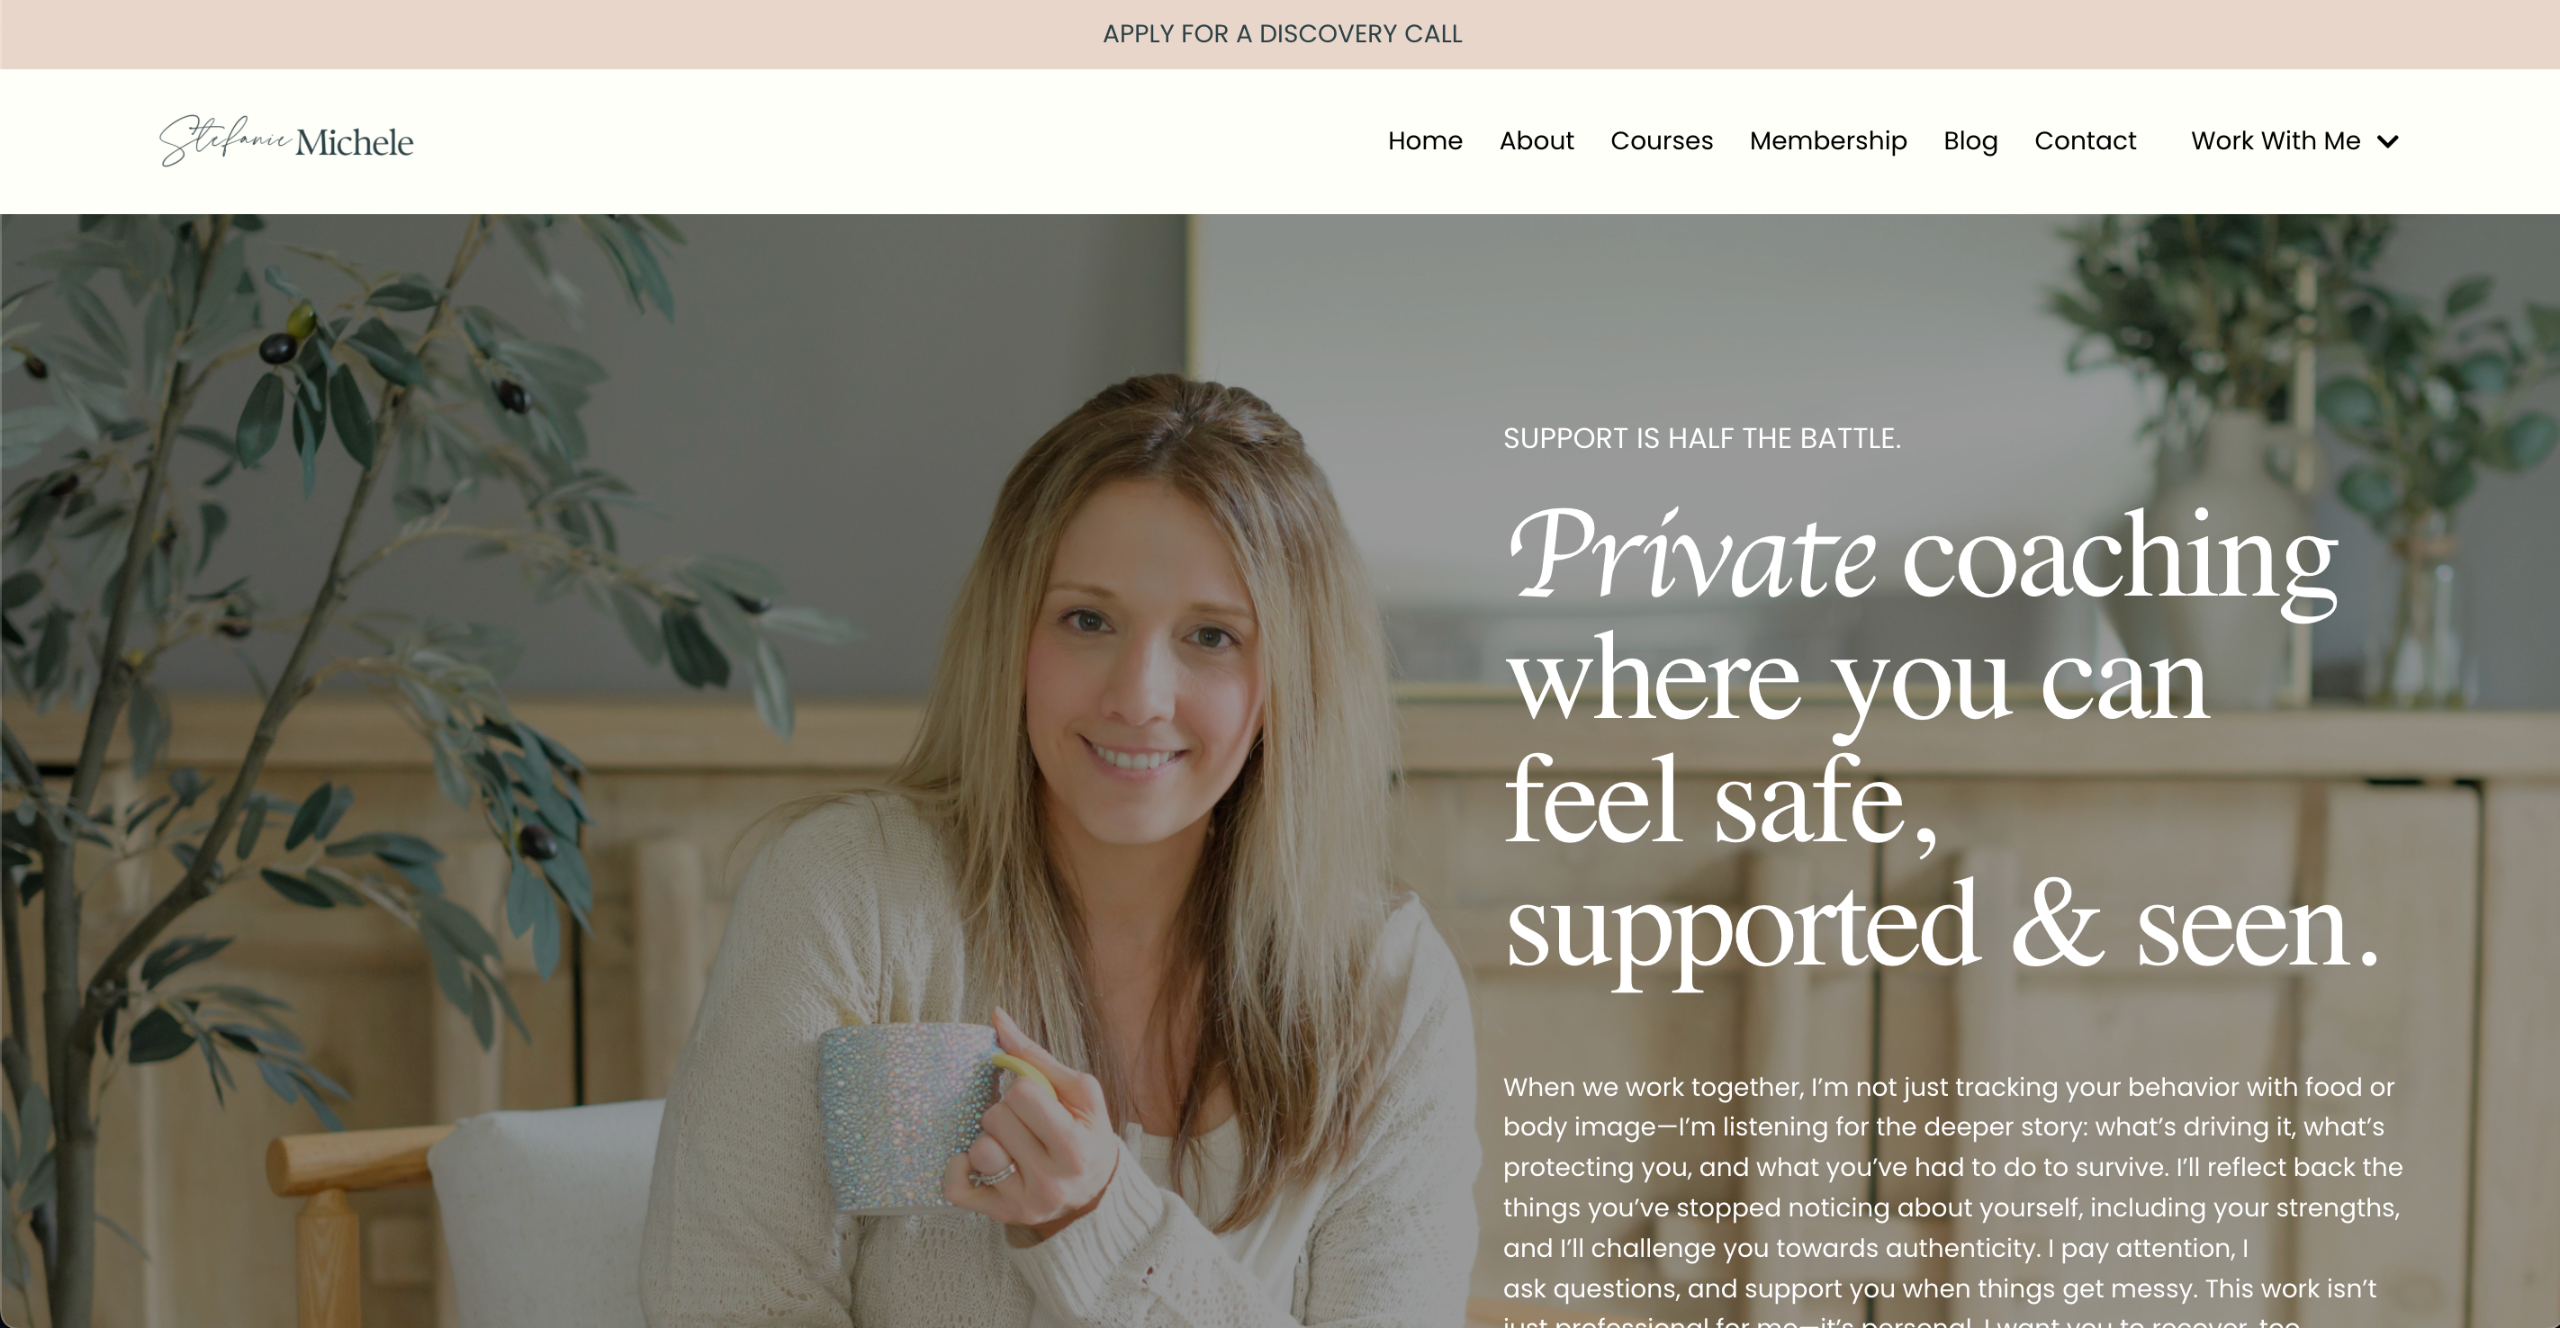Open the About page

[x=1536, y=141]
